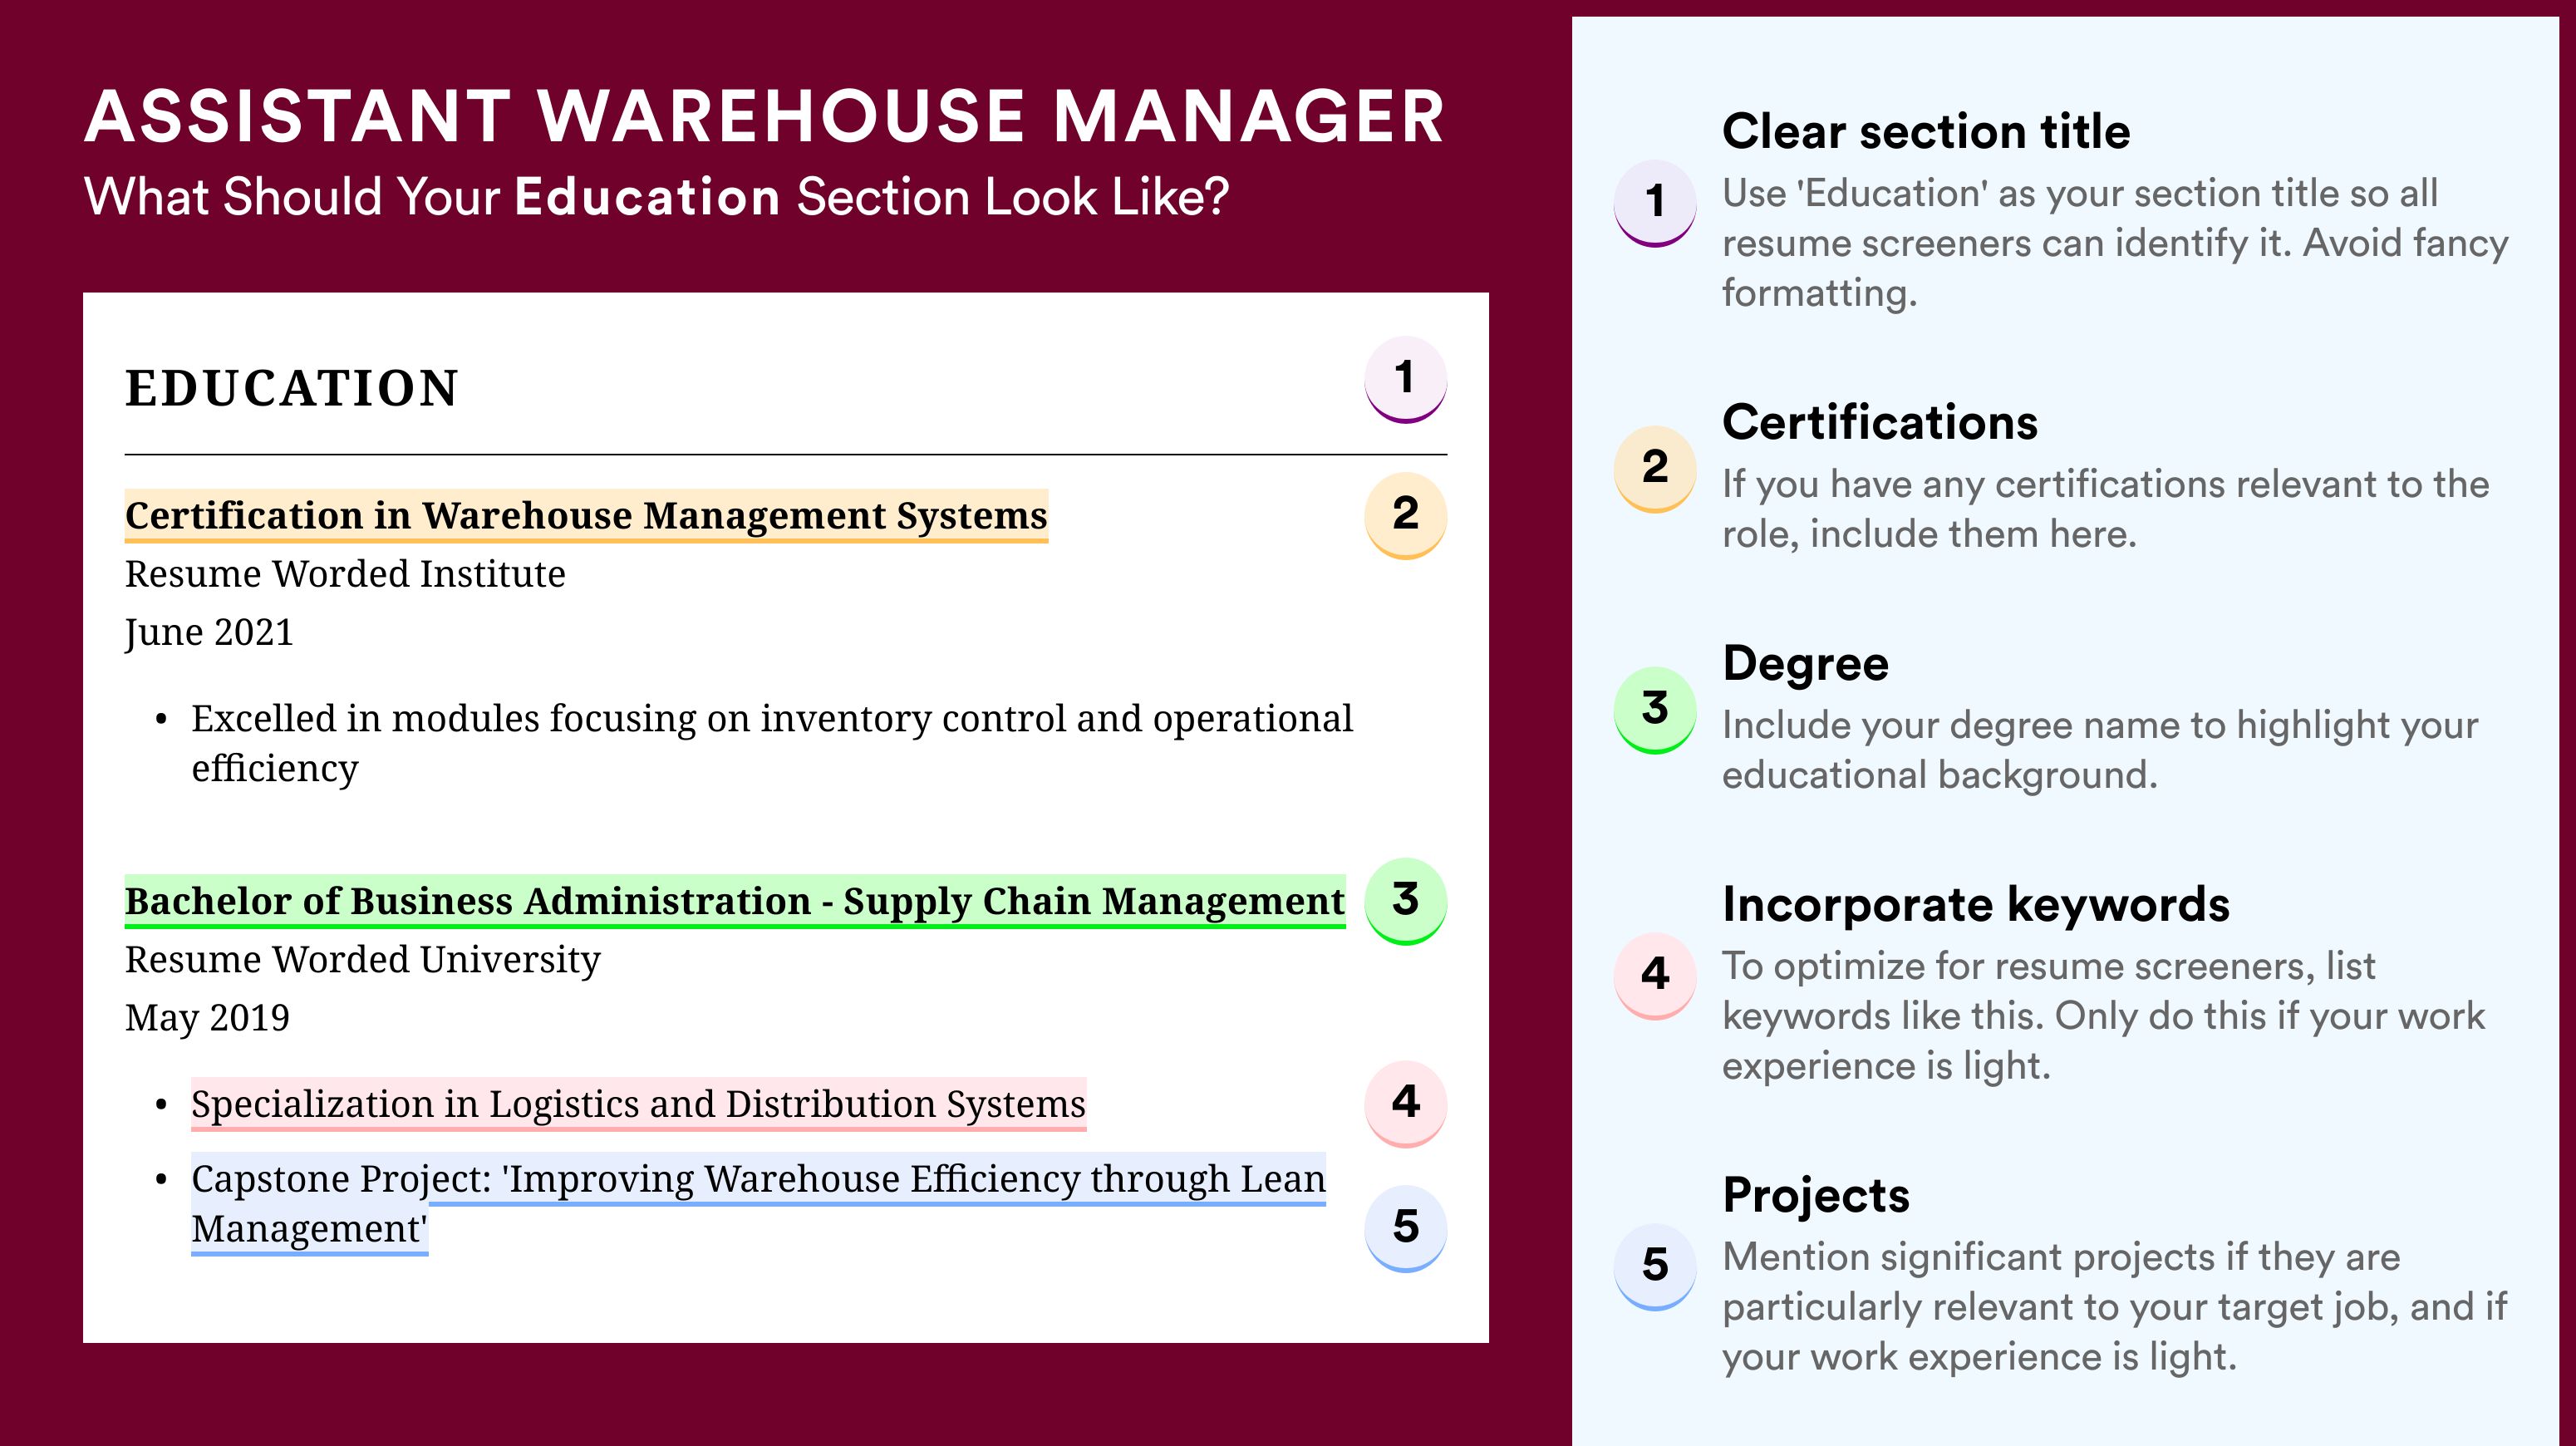Click the Resume Worded Institute text

tap(345, 574)
